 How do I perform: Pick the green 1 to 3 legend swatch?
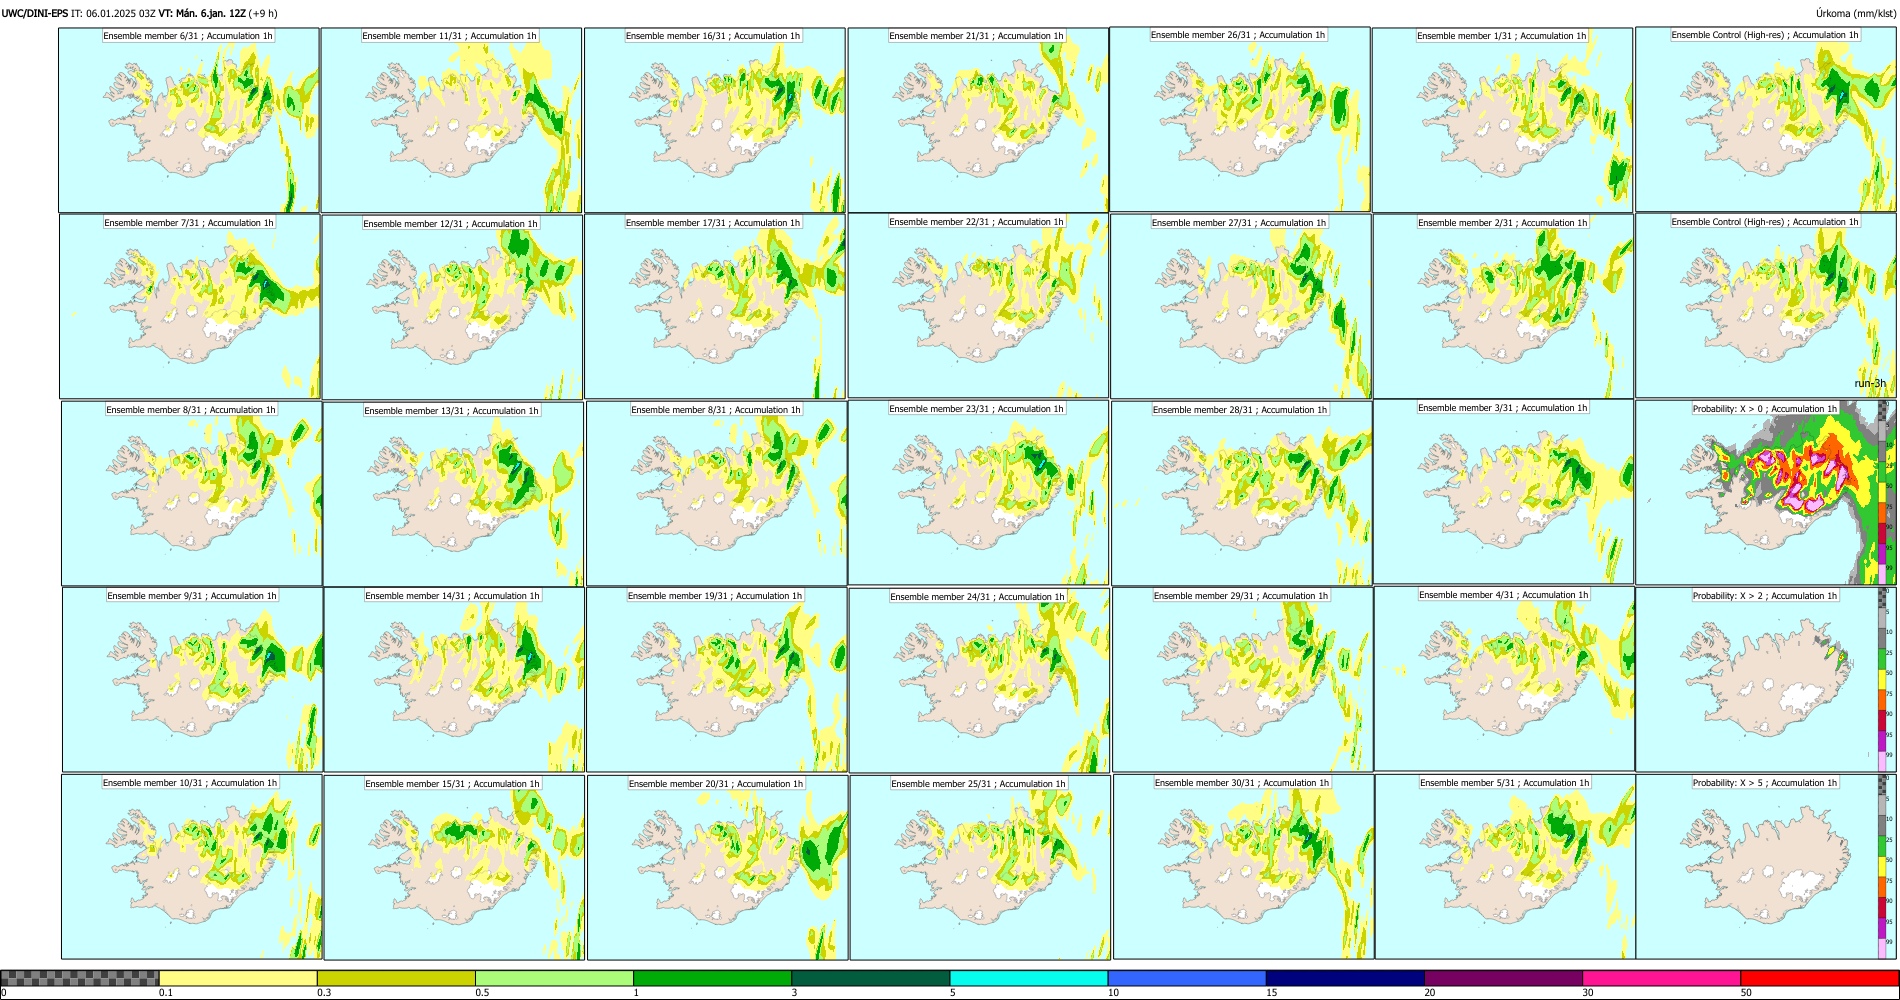click(x=712, y=978)
